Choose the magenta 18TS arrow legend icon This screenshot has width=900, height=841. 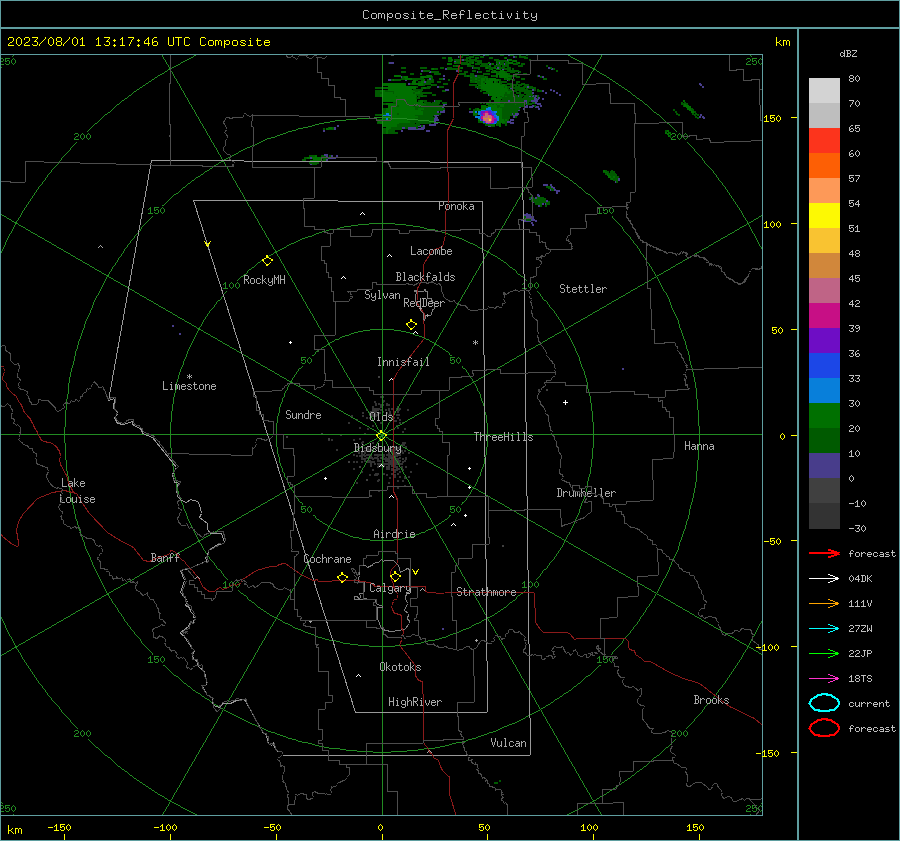(x=824, y=679)
